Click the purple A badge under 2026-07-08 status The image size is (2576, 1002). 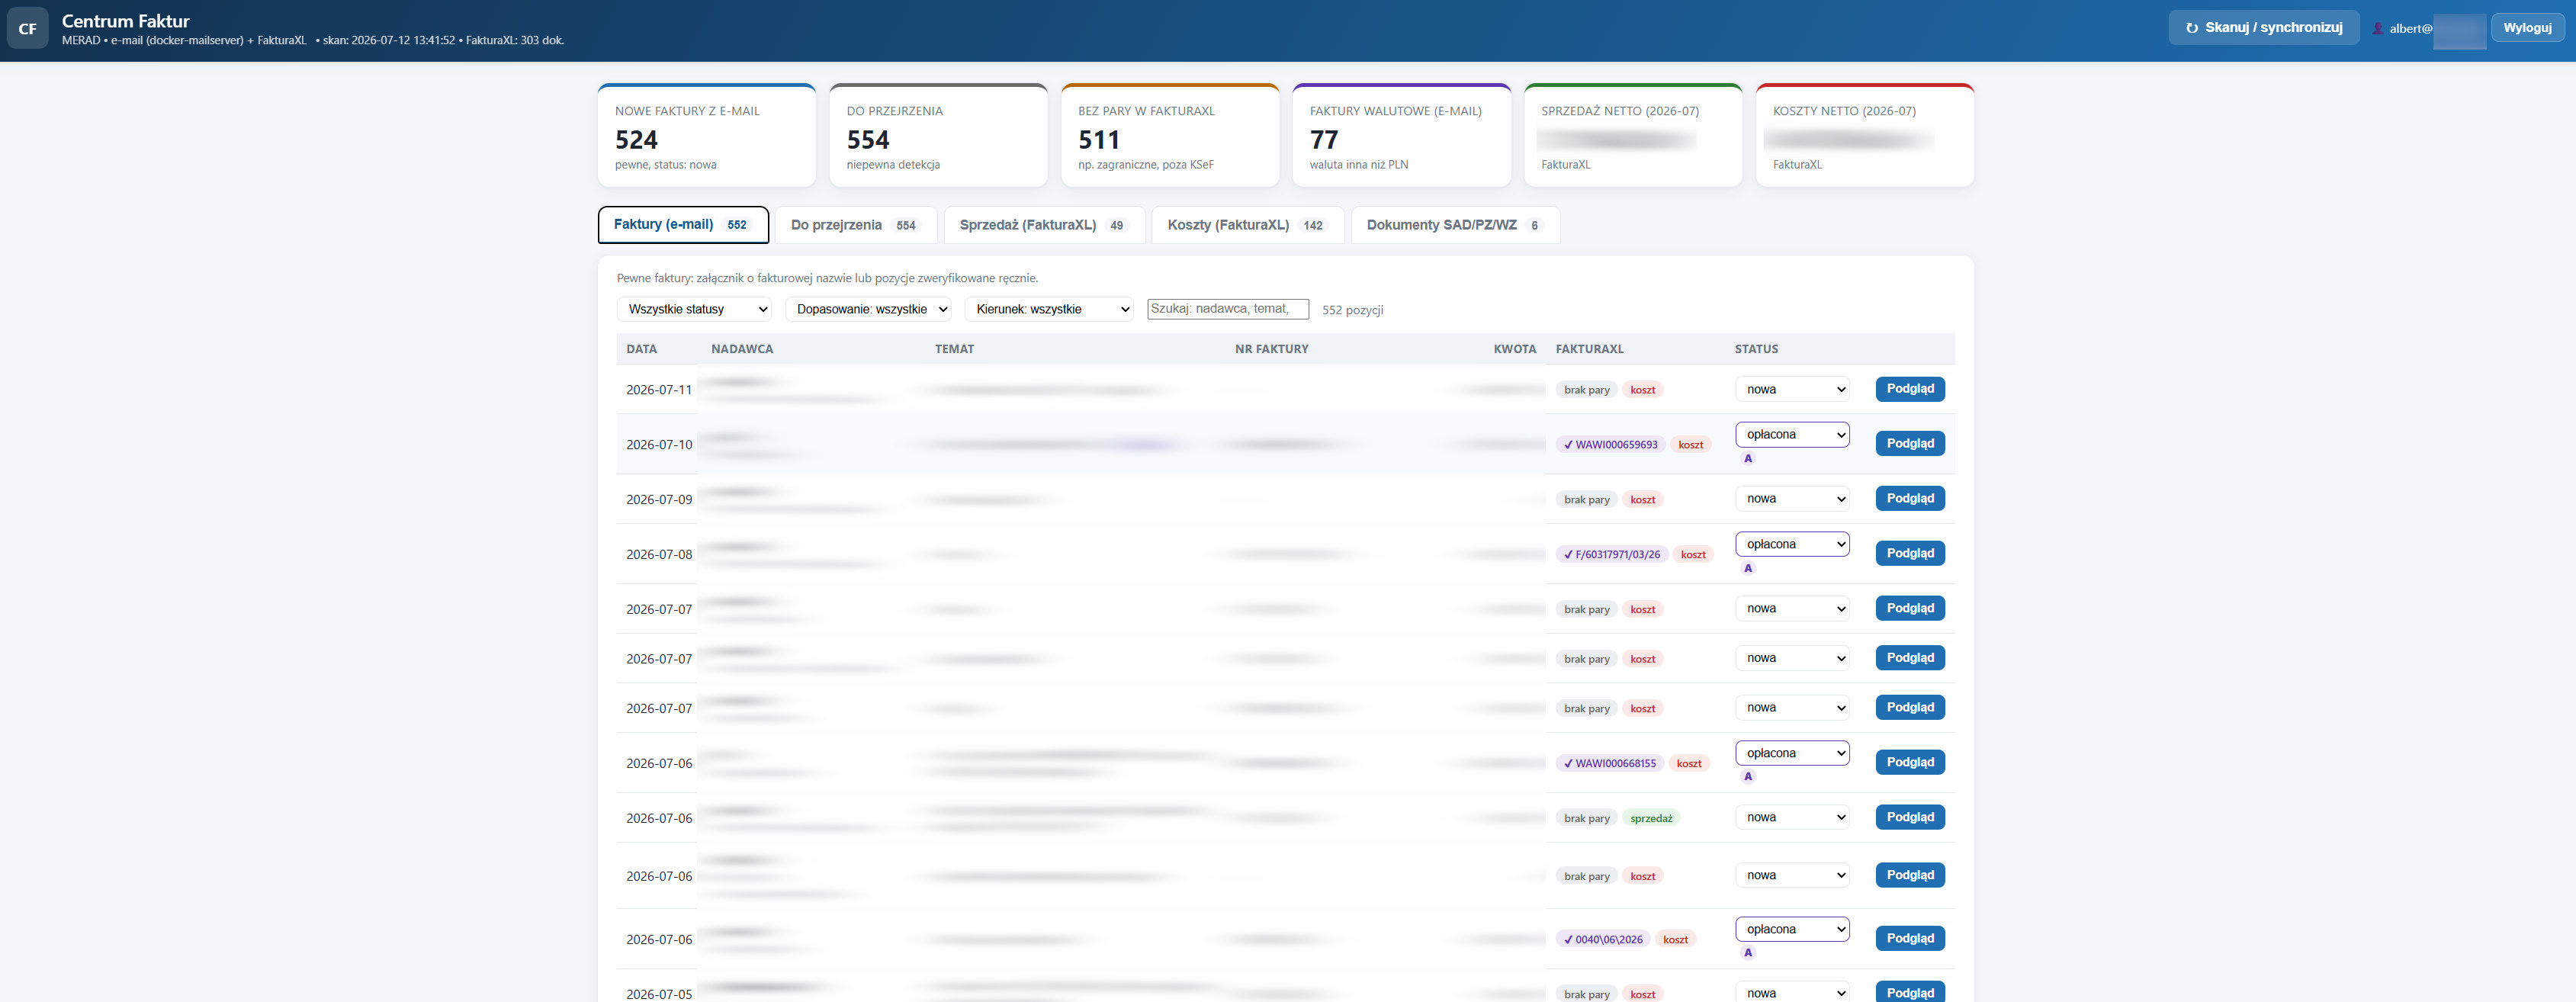tap(1748, 568)
